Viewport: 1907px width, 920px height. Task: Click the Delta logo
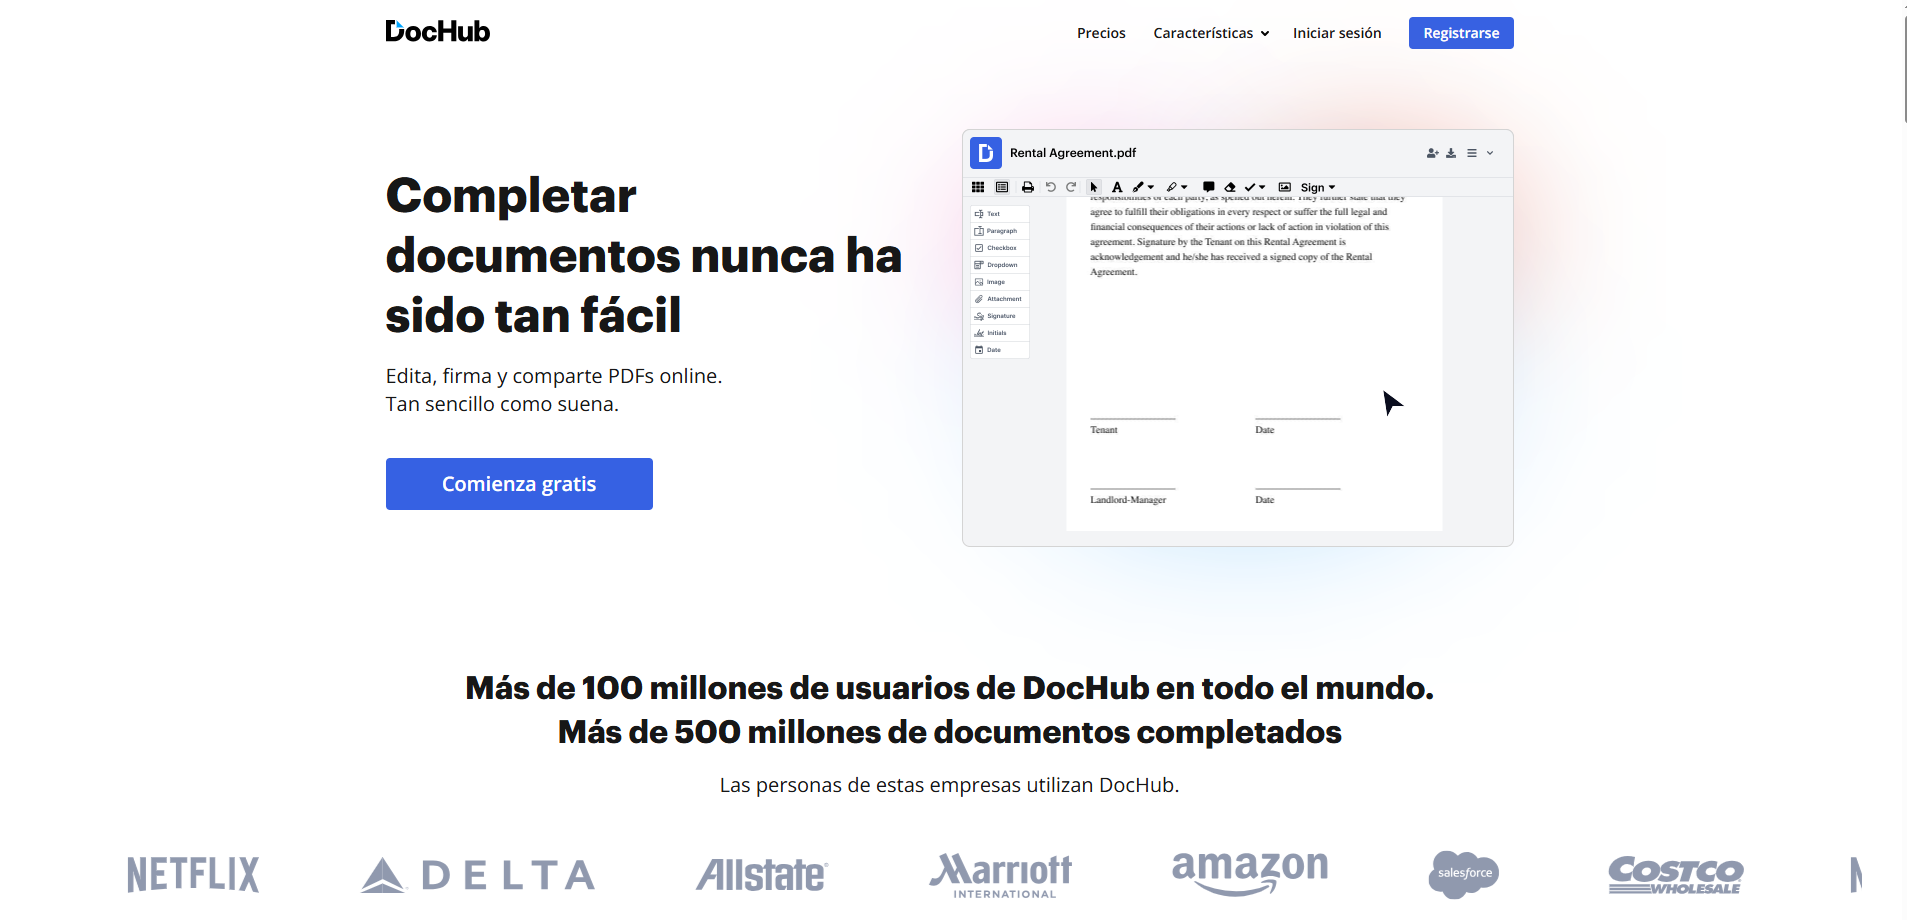(478, 876)
